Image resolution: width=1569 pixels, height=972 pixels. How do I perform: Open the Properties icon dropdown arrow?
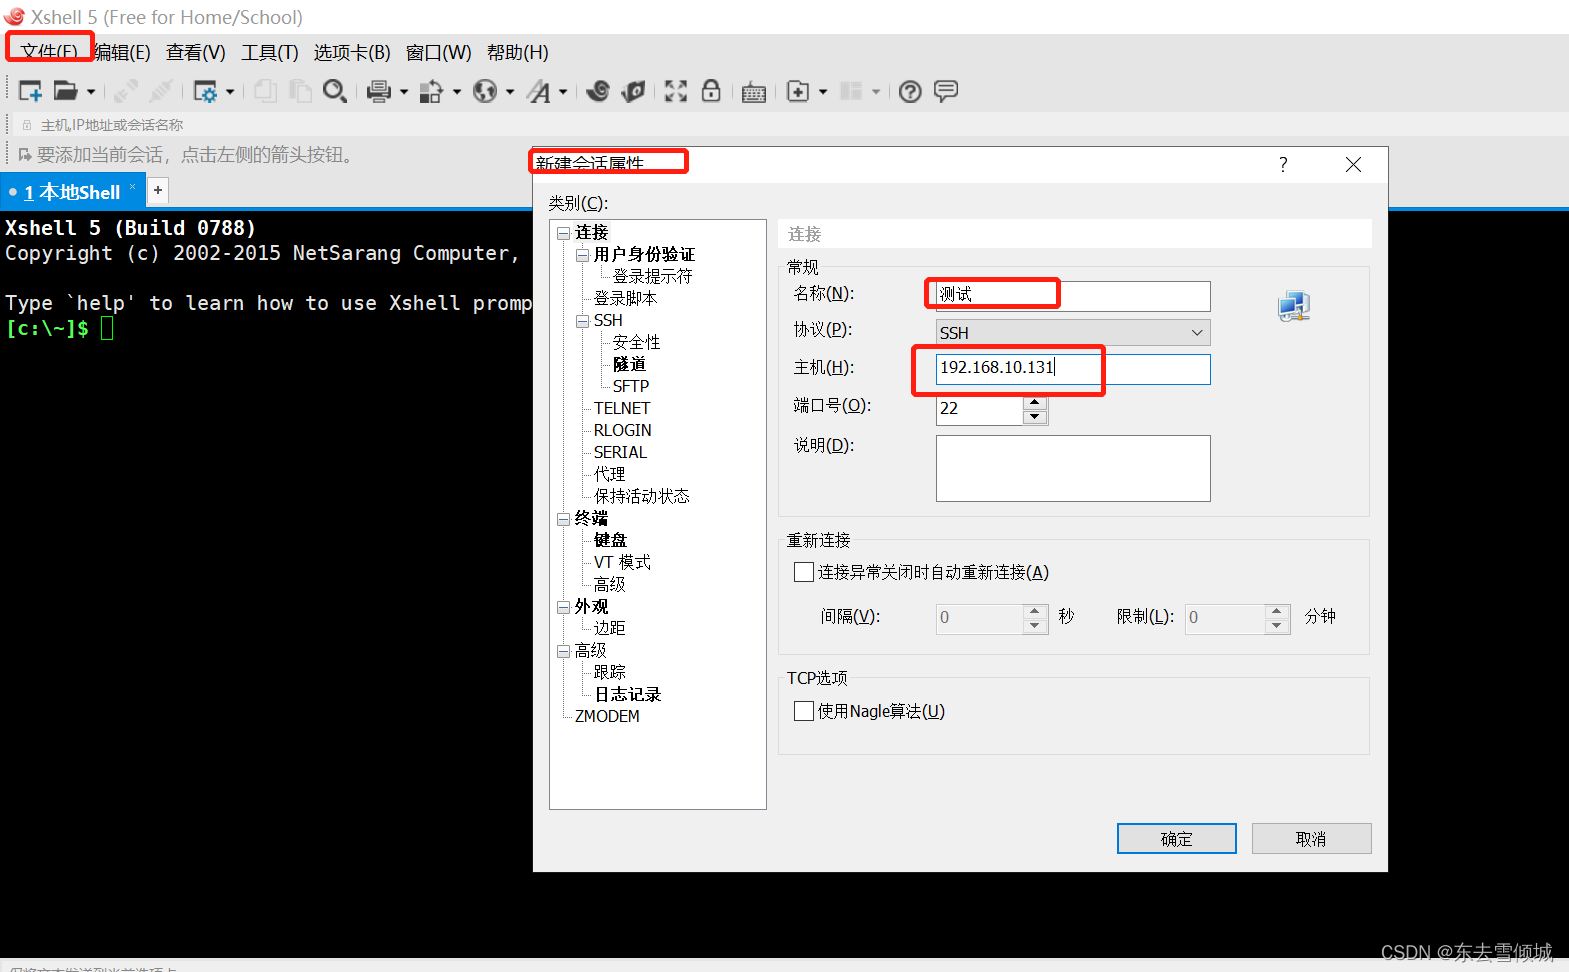(x=230, y=92)
